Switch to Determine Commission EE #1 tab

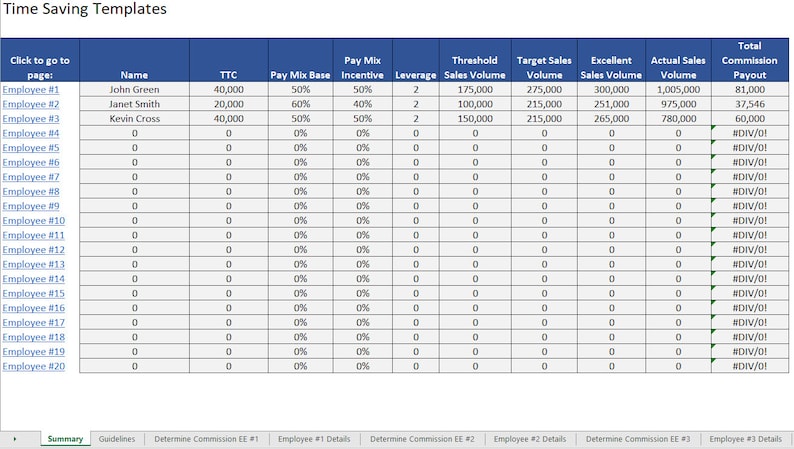tap(207, 439)
